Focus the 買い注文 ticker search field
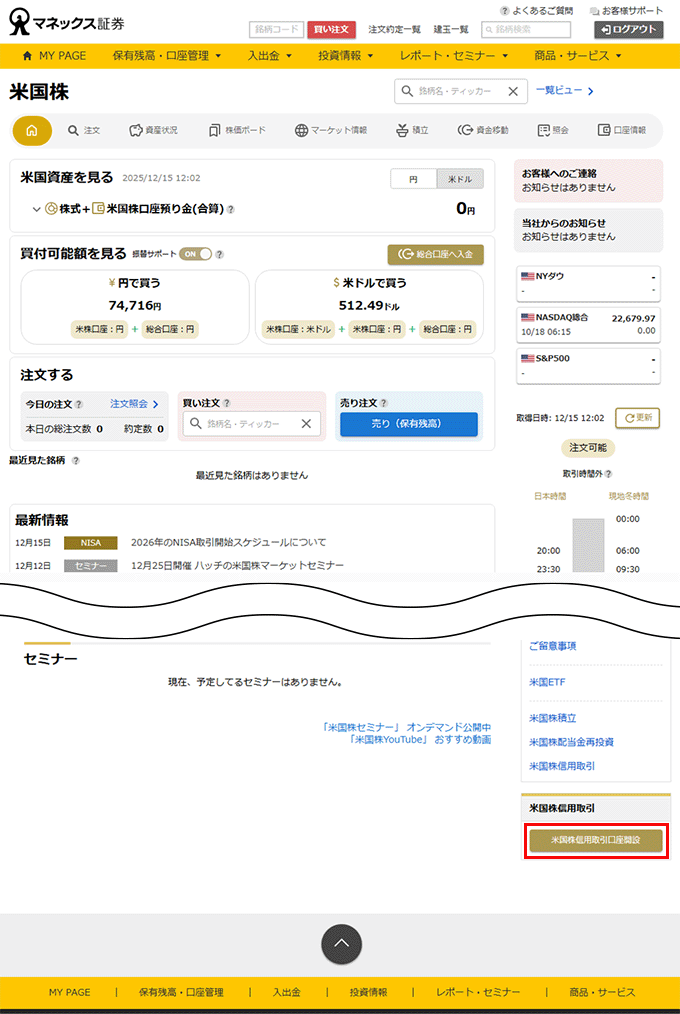680x1014 pixels. (252, 424)
